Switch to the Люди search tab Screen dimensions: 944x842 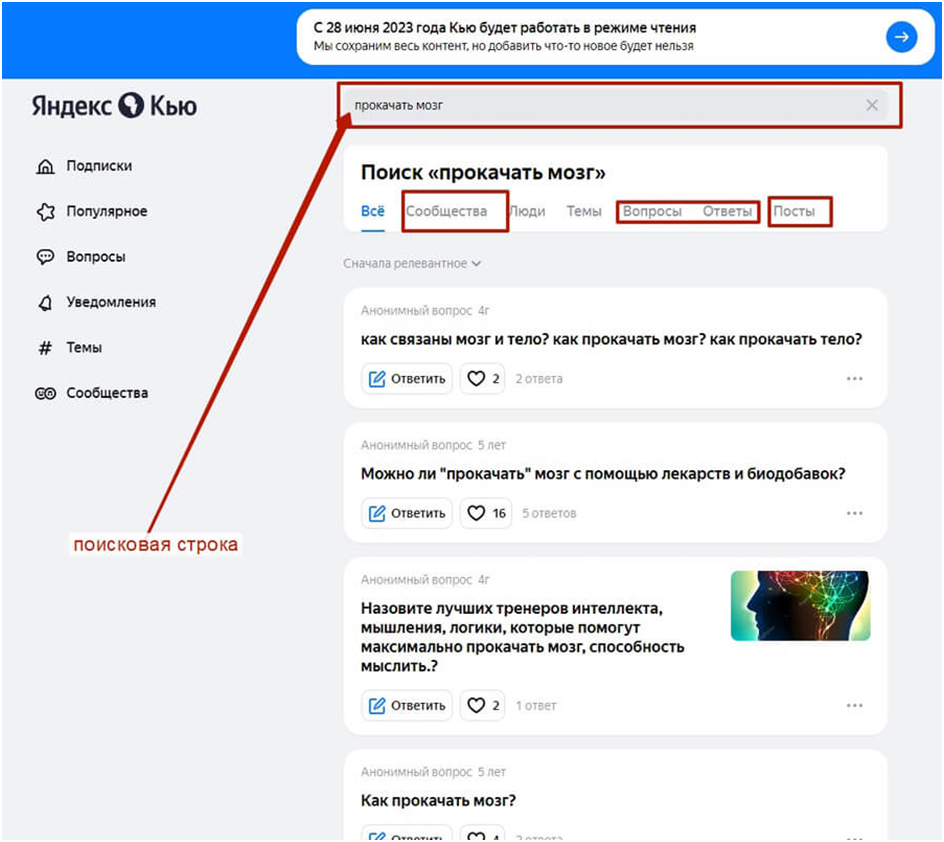tap(527, 211)
